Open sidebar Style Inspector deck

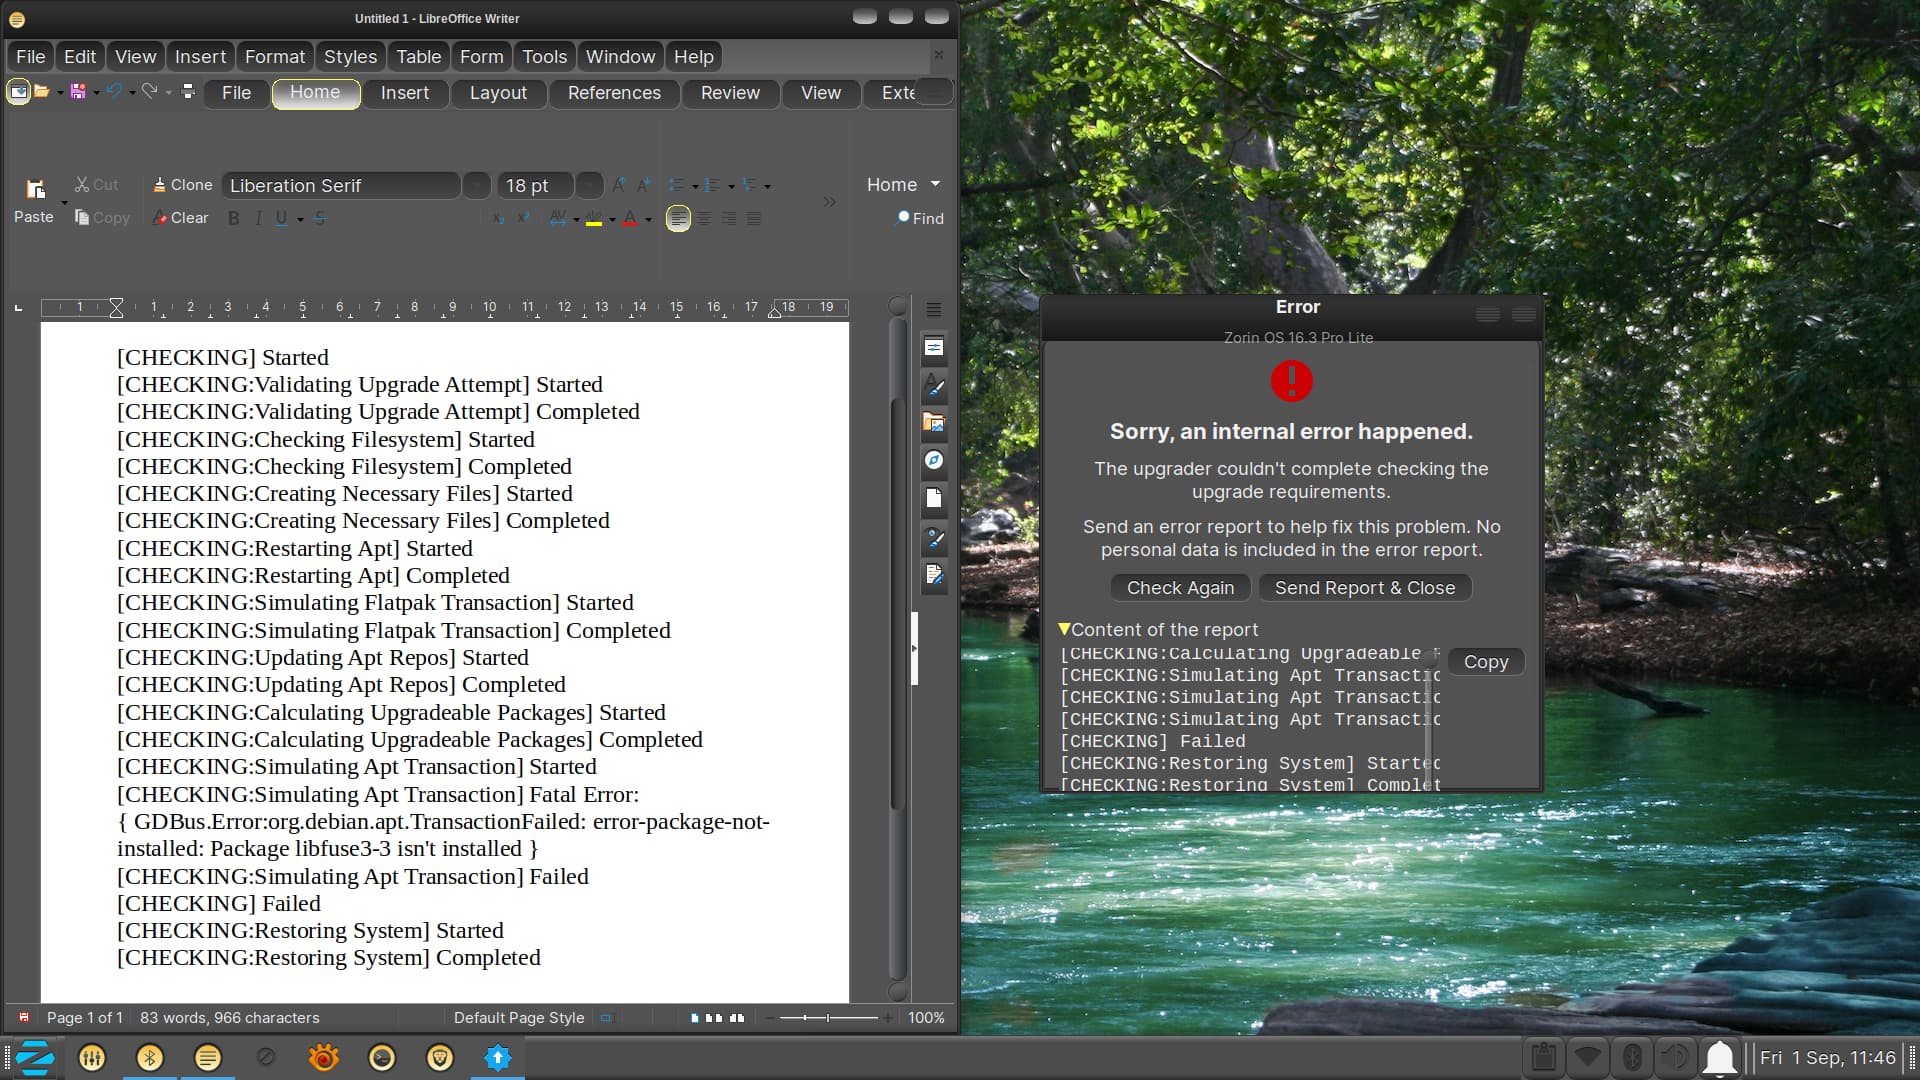click(934, 537)
